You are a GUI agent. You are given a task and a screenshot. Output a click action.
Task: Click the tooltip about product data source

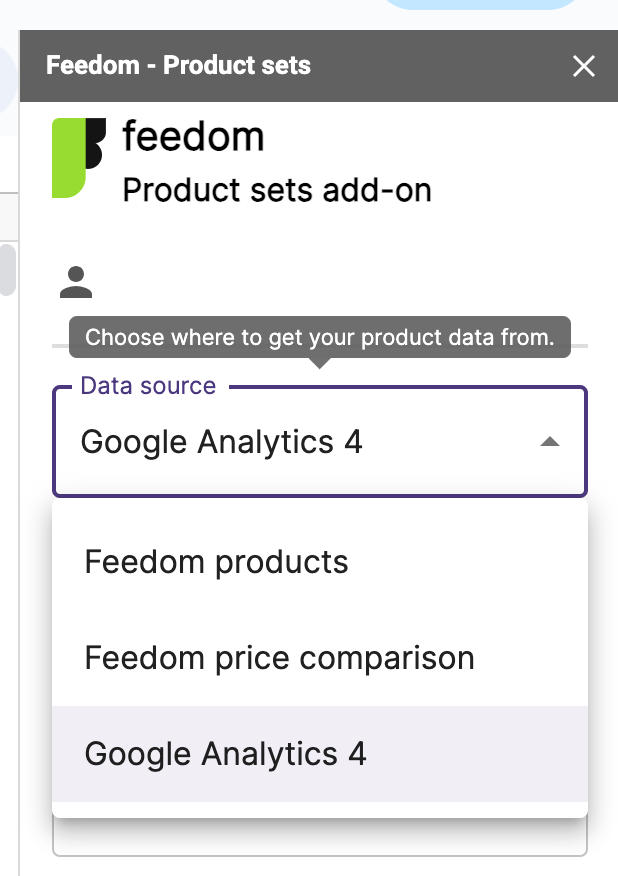point(320,337)
